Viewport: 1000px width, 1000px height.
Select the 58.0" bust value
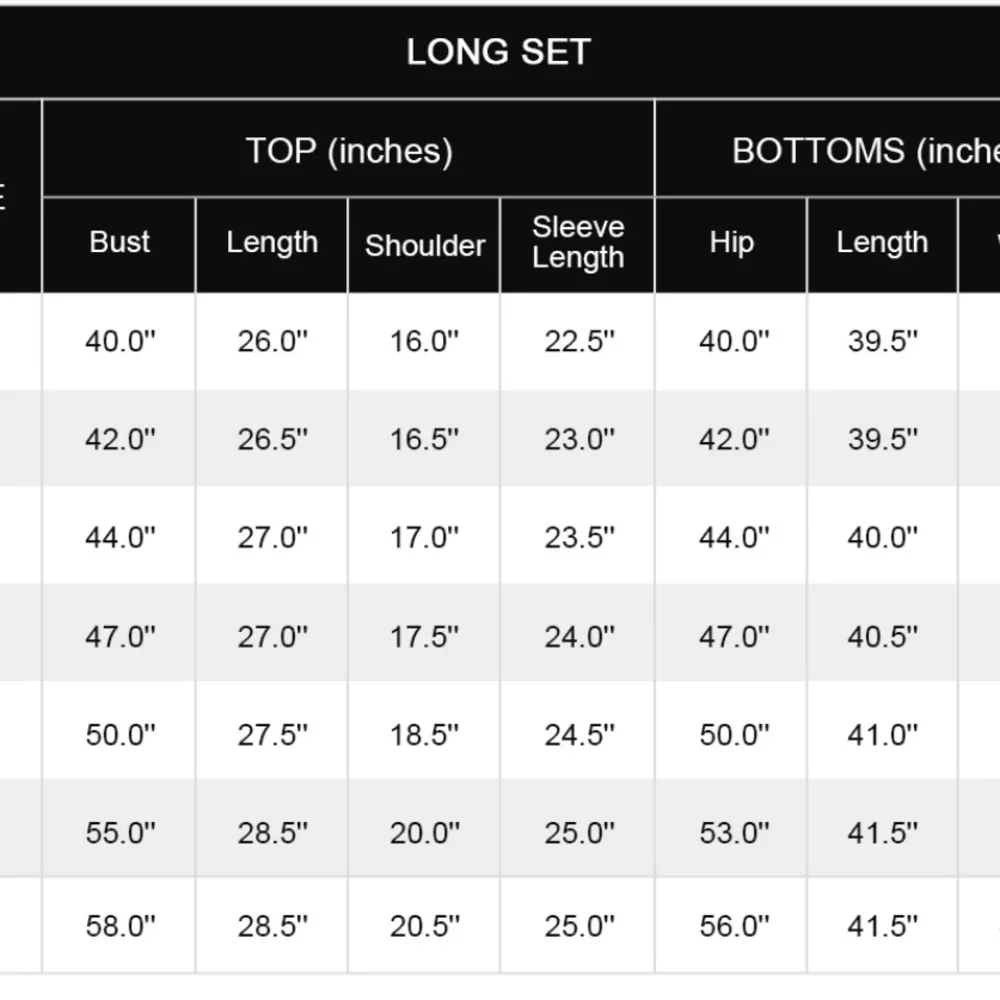tap(121, 926)
